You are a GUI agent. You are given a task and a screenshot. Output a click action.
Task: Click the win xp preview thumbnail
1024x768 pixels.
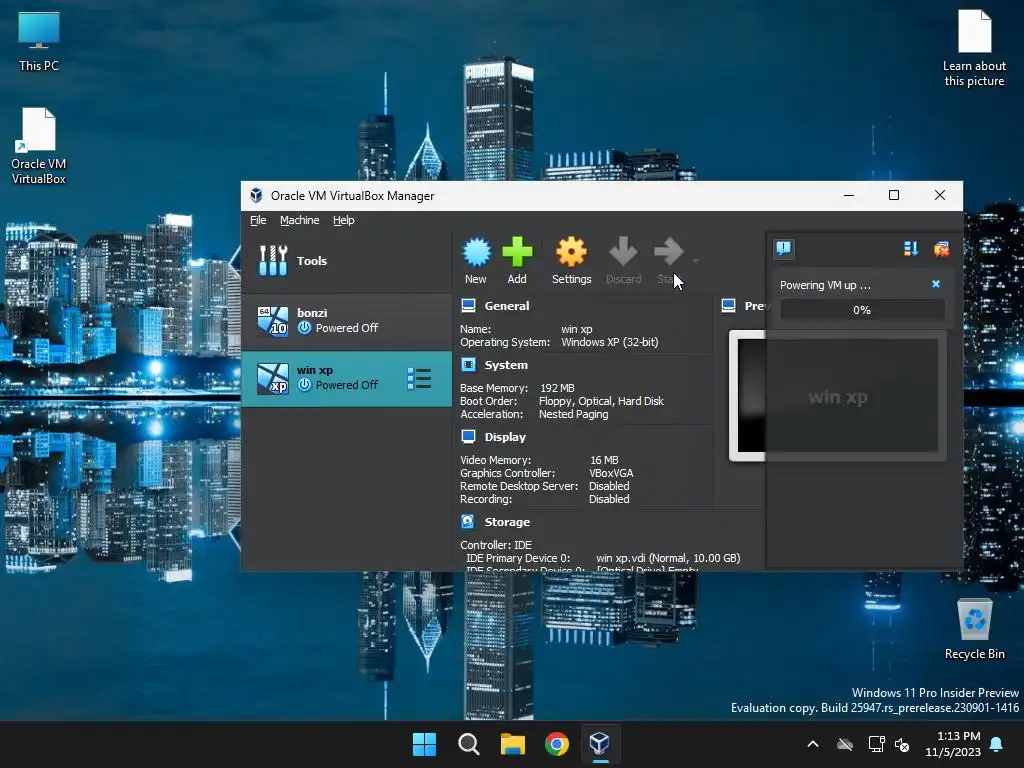[837, 396]
